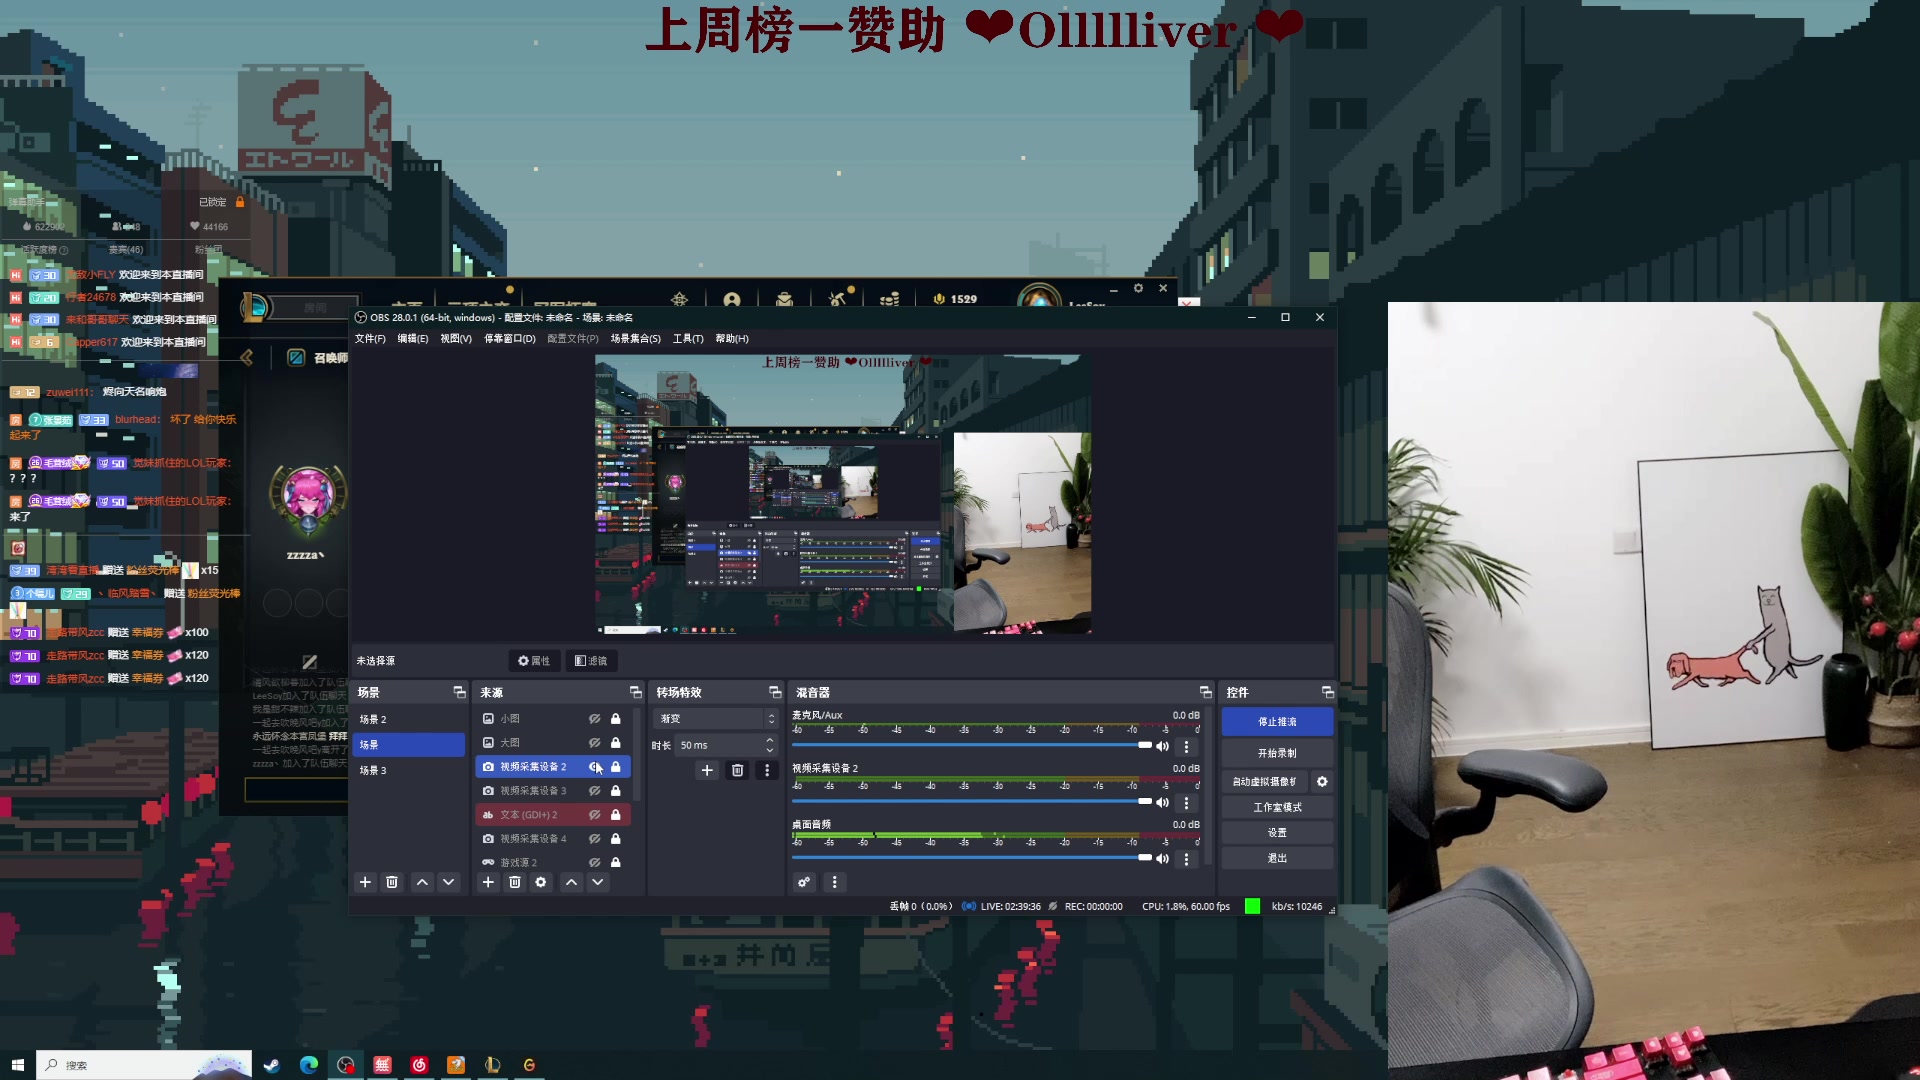The width and height of the screenshot is (1920, 1080).
Task: Add a new source with plus icon in 来源 panel
Action: point(488,882)
